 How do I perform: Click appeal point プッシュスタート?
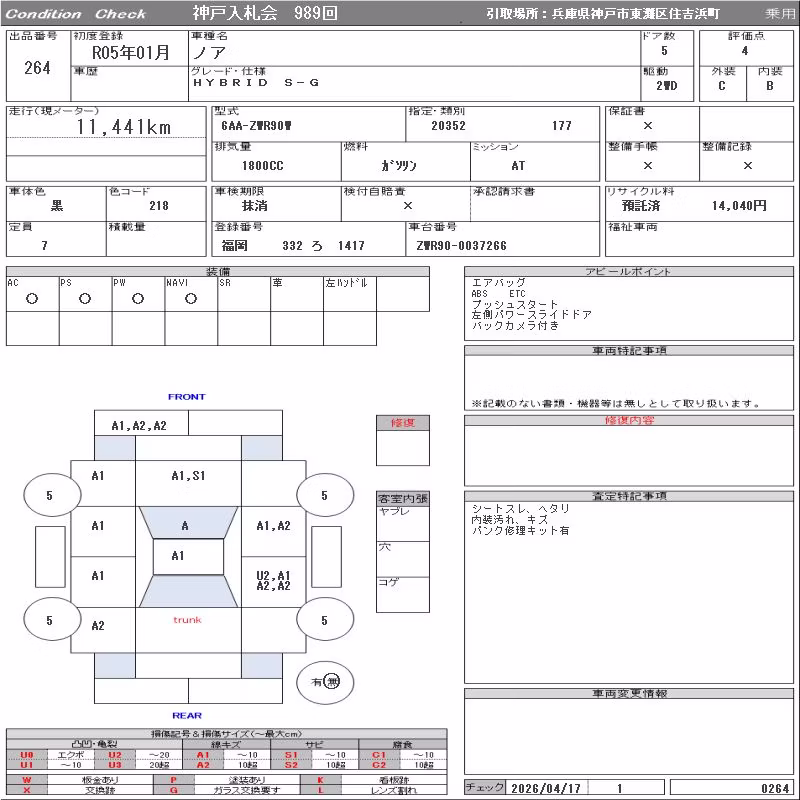point(515,305)
